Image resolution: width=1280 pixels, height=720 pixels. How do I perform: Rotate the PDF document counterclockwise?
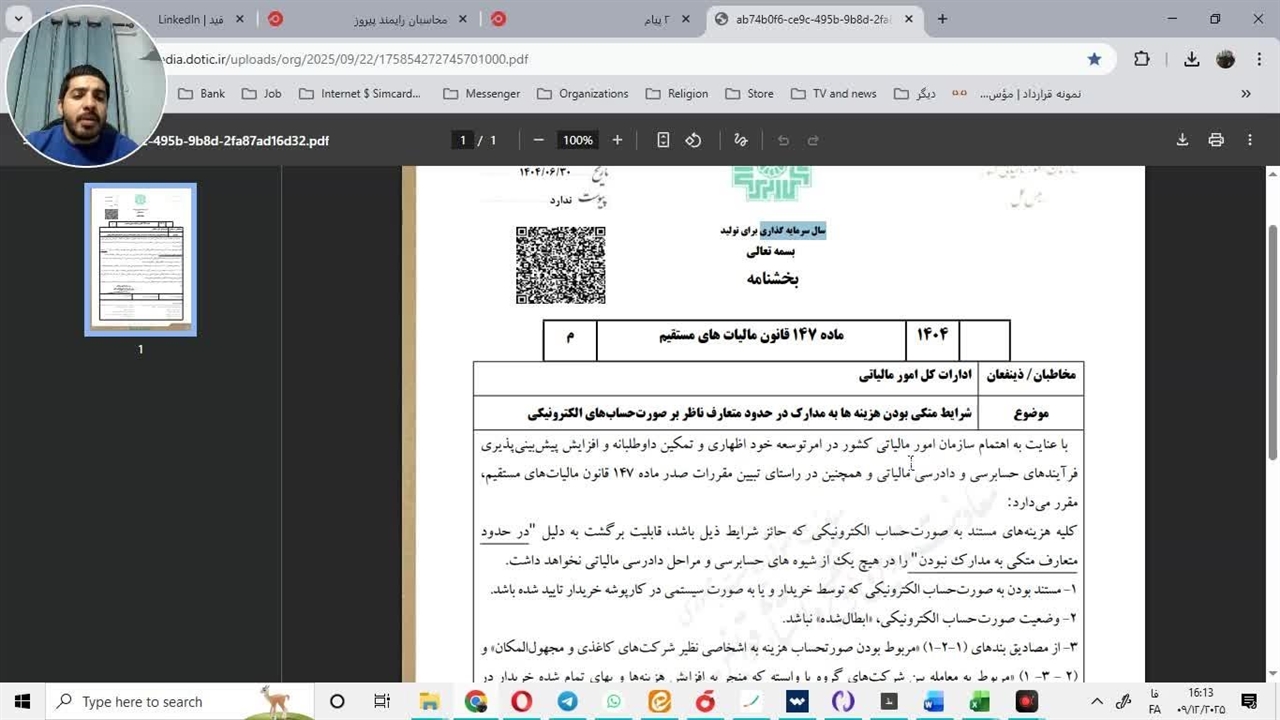tap(693, 140)
